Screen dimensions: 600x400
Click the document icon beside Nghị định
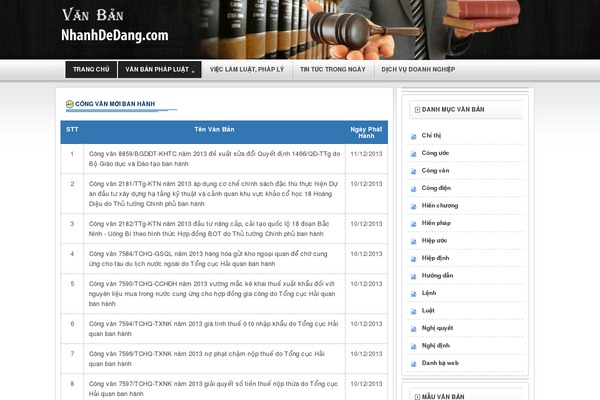(x=413, y=346)
